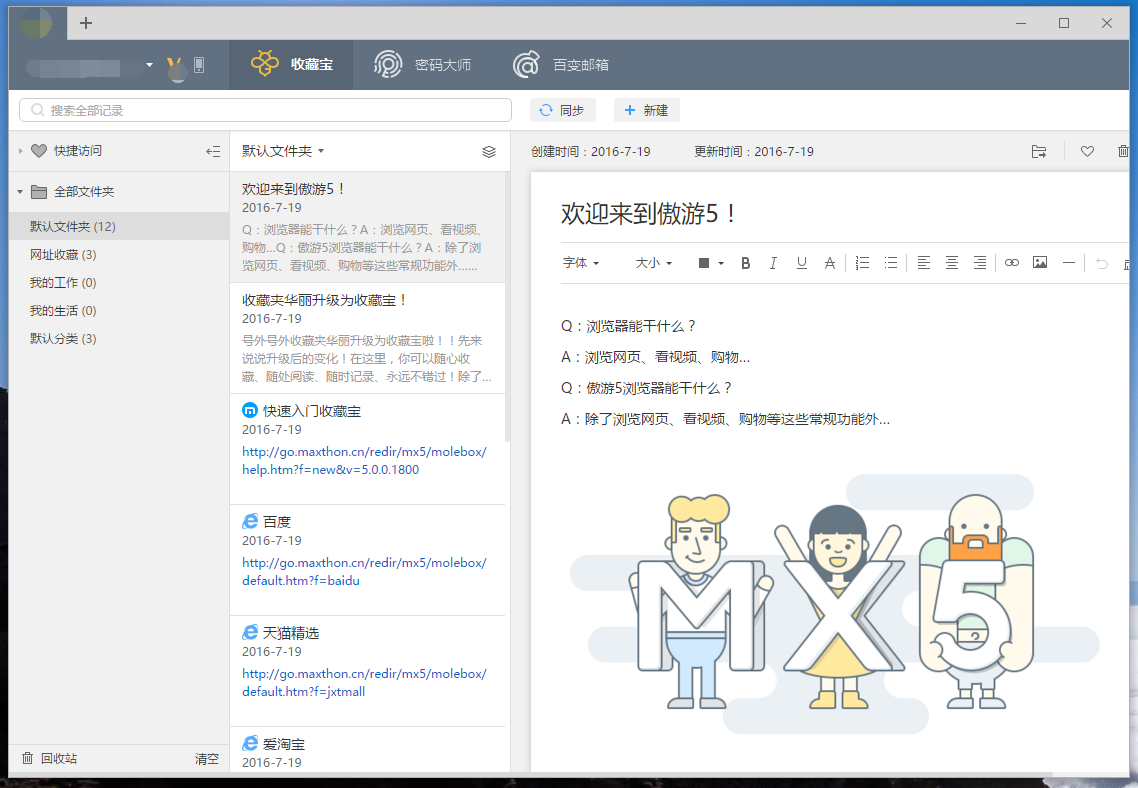Insert a link with the chain icon
The width and height of the screenshot is (1138, 788).
coord(1012,263)
